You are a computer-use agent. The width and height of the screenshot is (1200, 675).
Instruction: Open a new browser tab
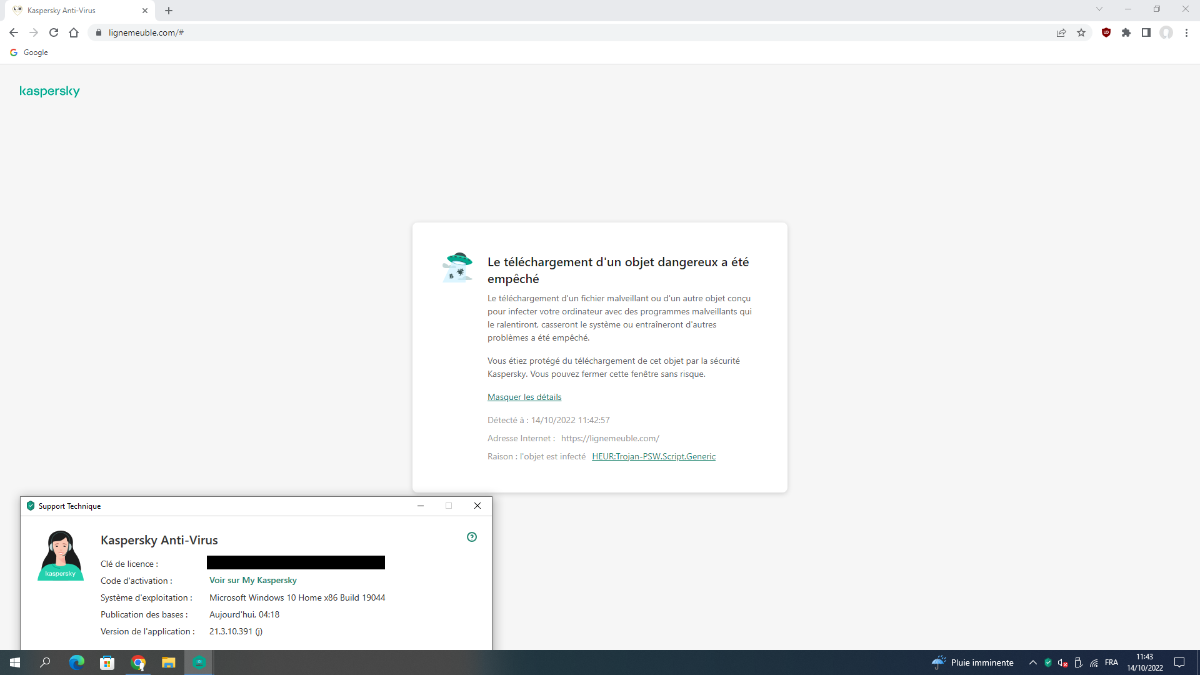168,10
